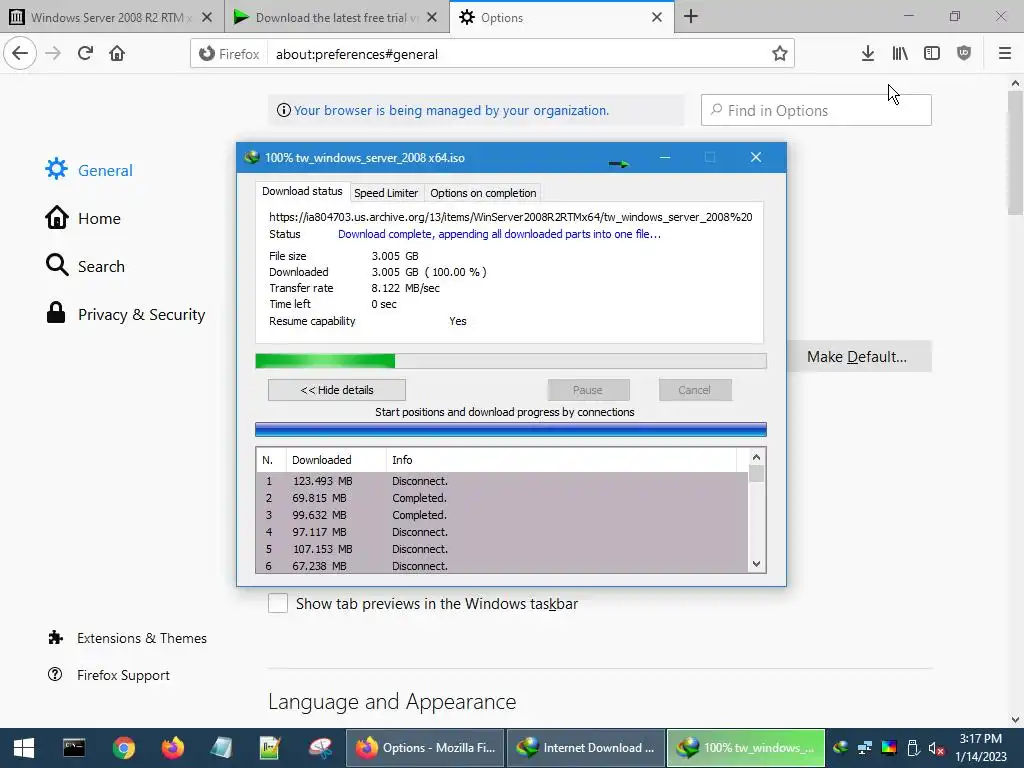Click the 100% tw_windows taskbar button
The width and height of the screenshot is (1024, 768).
click(x=746, y=748)
